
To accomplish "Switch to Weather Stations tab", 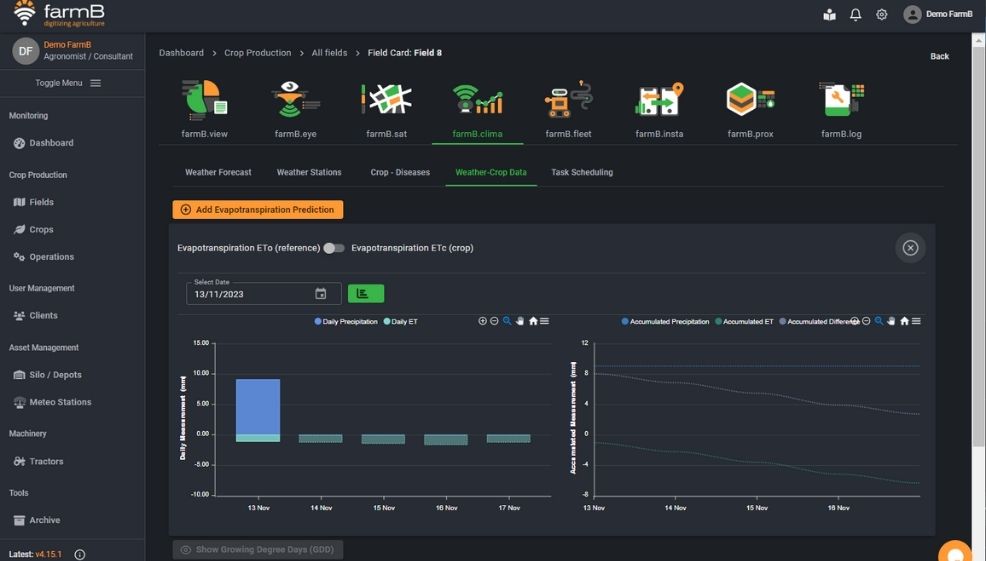I will 309,172.
